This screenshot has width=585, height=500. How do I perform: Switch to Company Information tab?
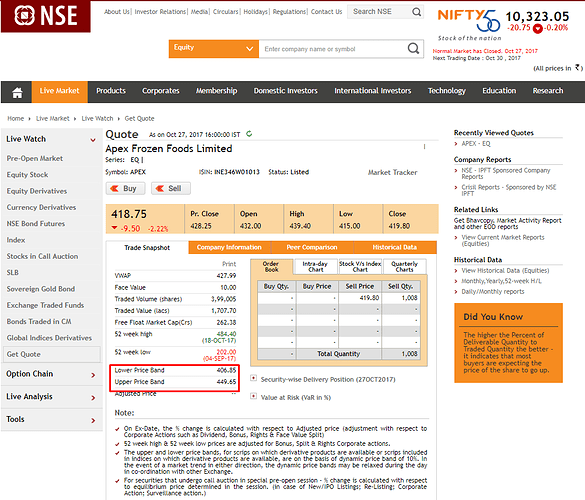coord(229,247)
